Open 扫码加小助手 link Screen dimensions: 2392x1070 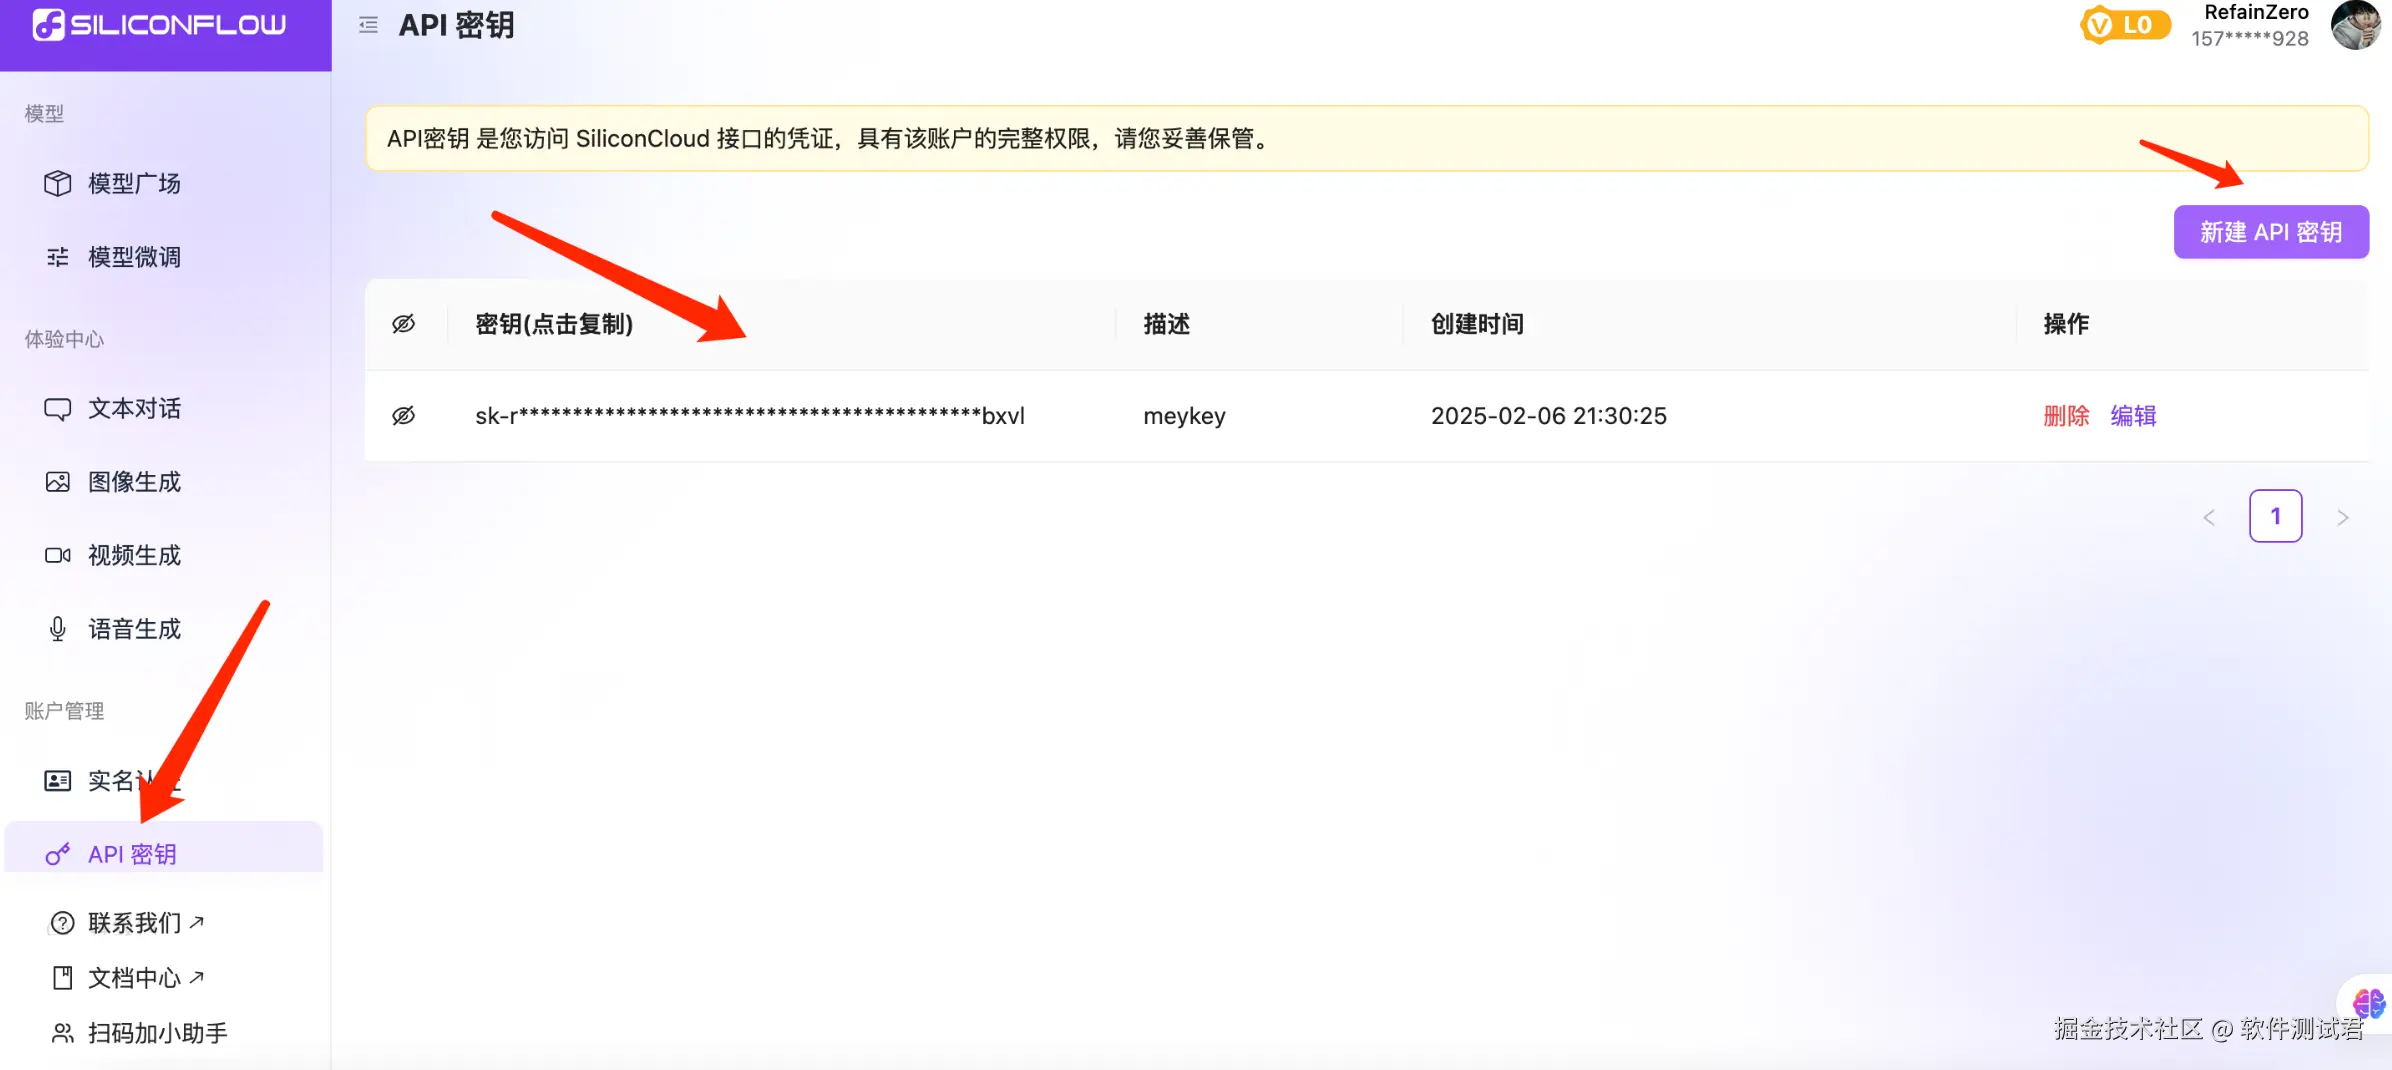click(158, 1033)
